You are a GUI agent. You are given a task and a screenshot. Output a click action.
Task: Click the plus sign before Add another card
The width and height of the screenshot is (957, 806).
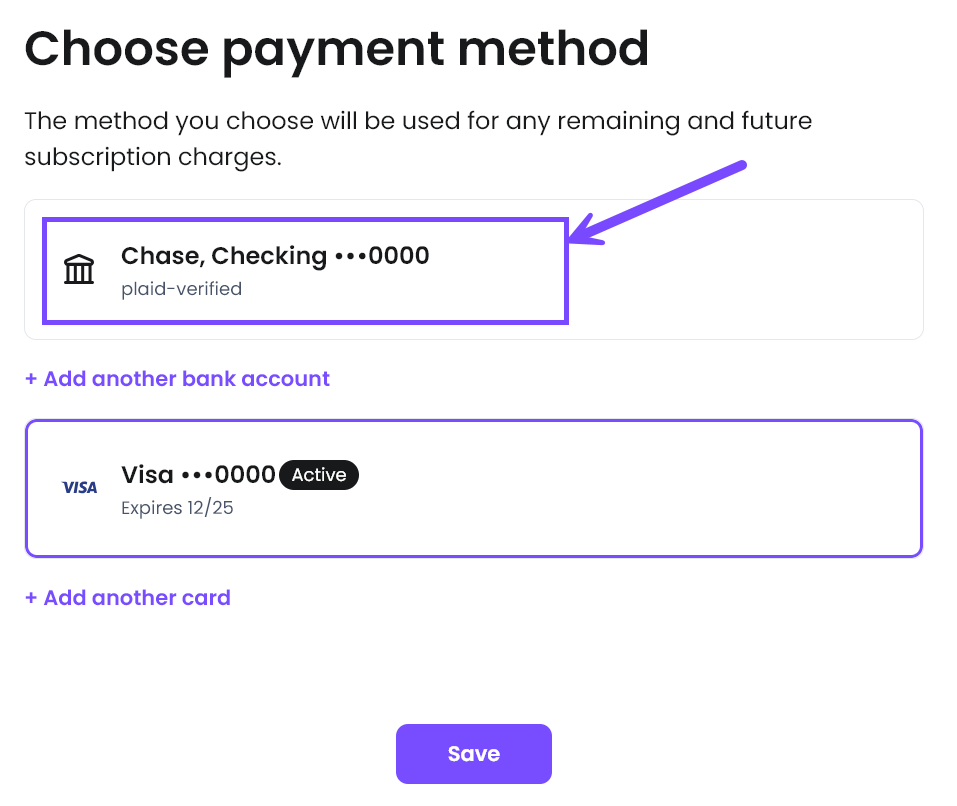coord(31,598)
